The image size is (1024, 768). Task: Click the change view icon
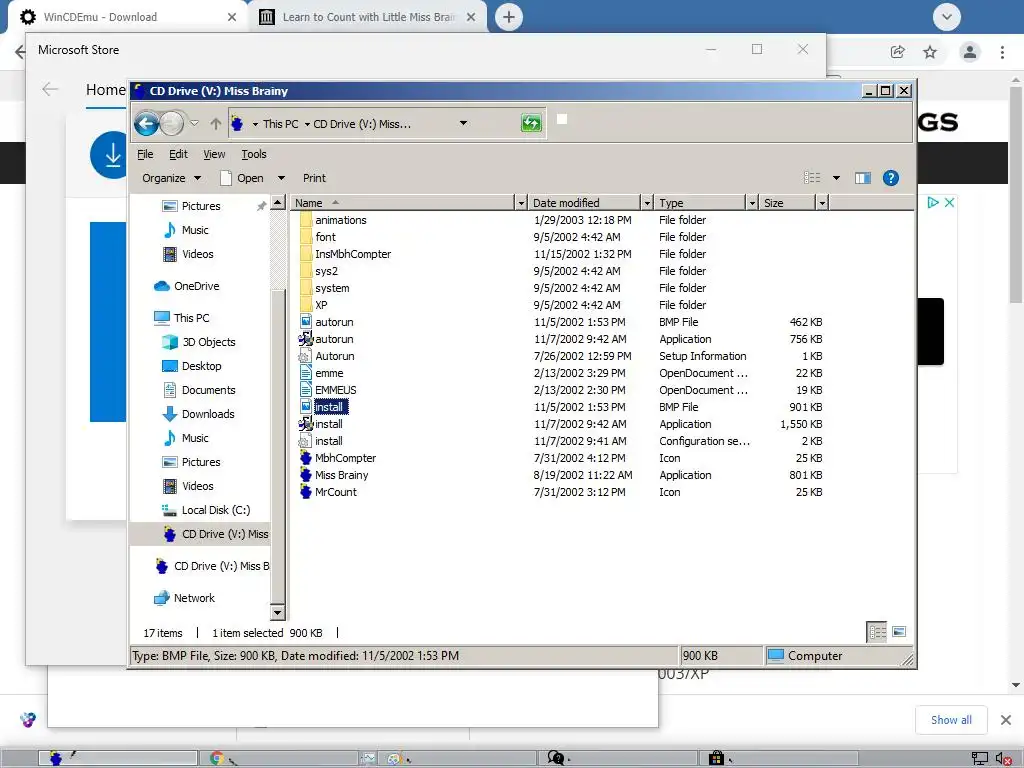[x=812, y=178]
